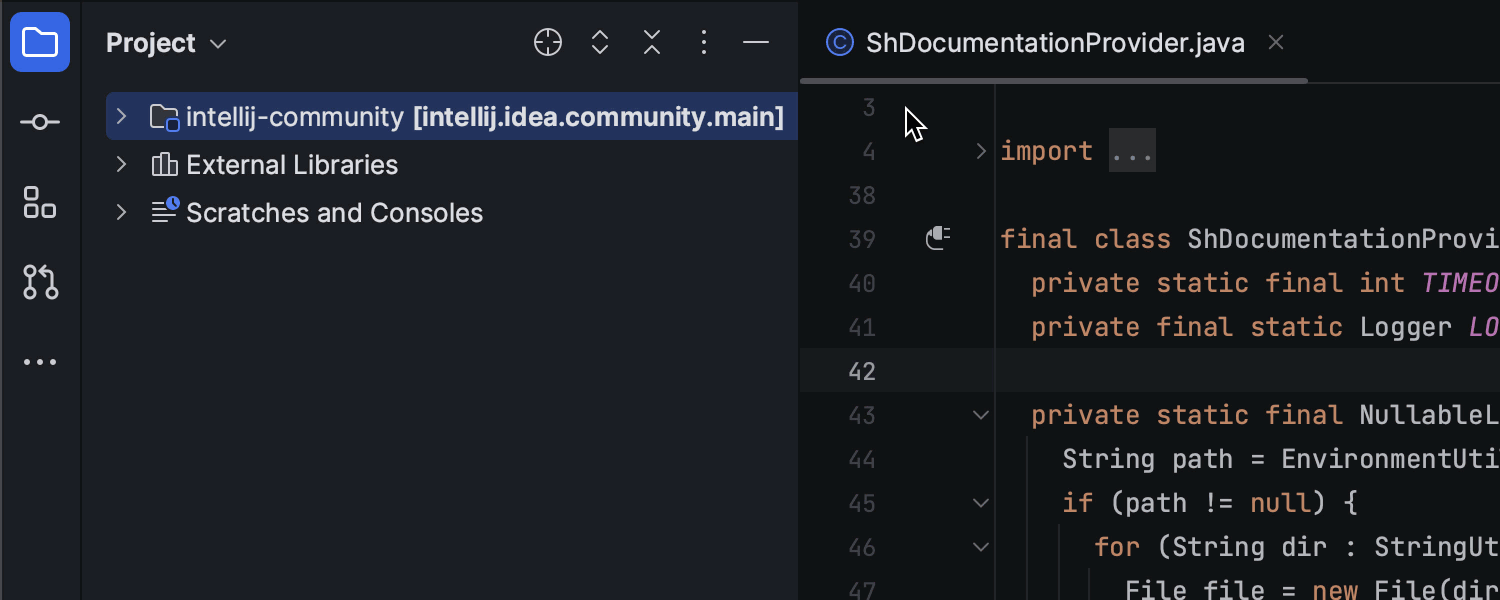Image resolution: width=1500 pixels, height=600 pixels.
Task: Expand the intellij-community project node
Action: click(x=121, y=116)
